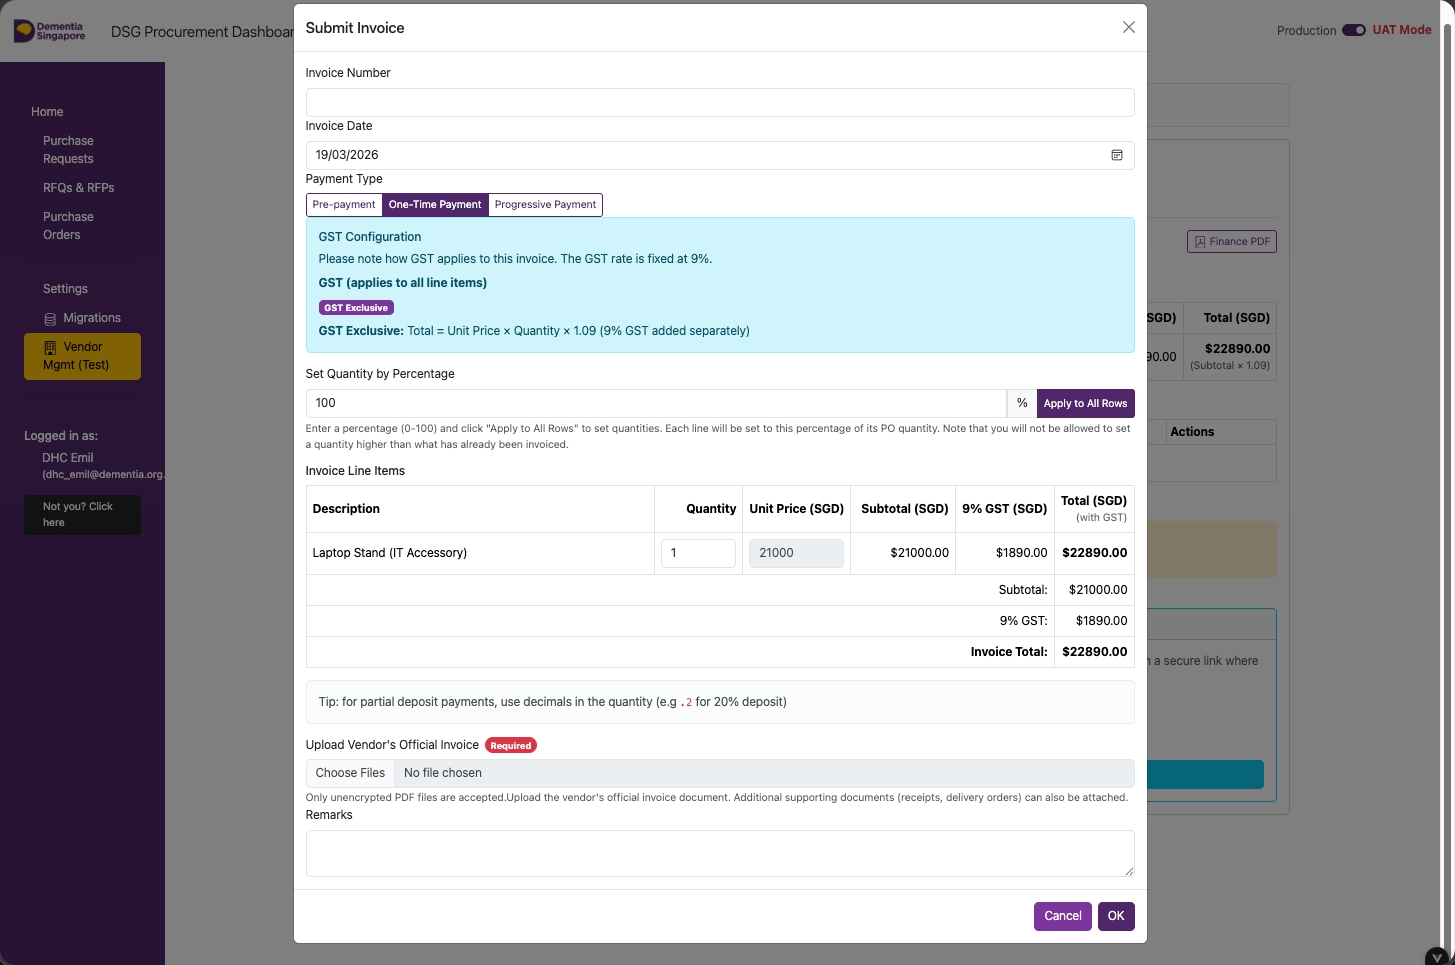Click the Dementia Singapore logo

(50, 31)
